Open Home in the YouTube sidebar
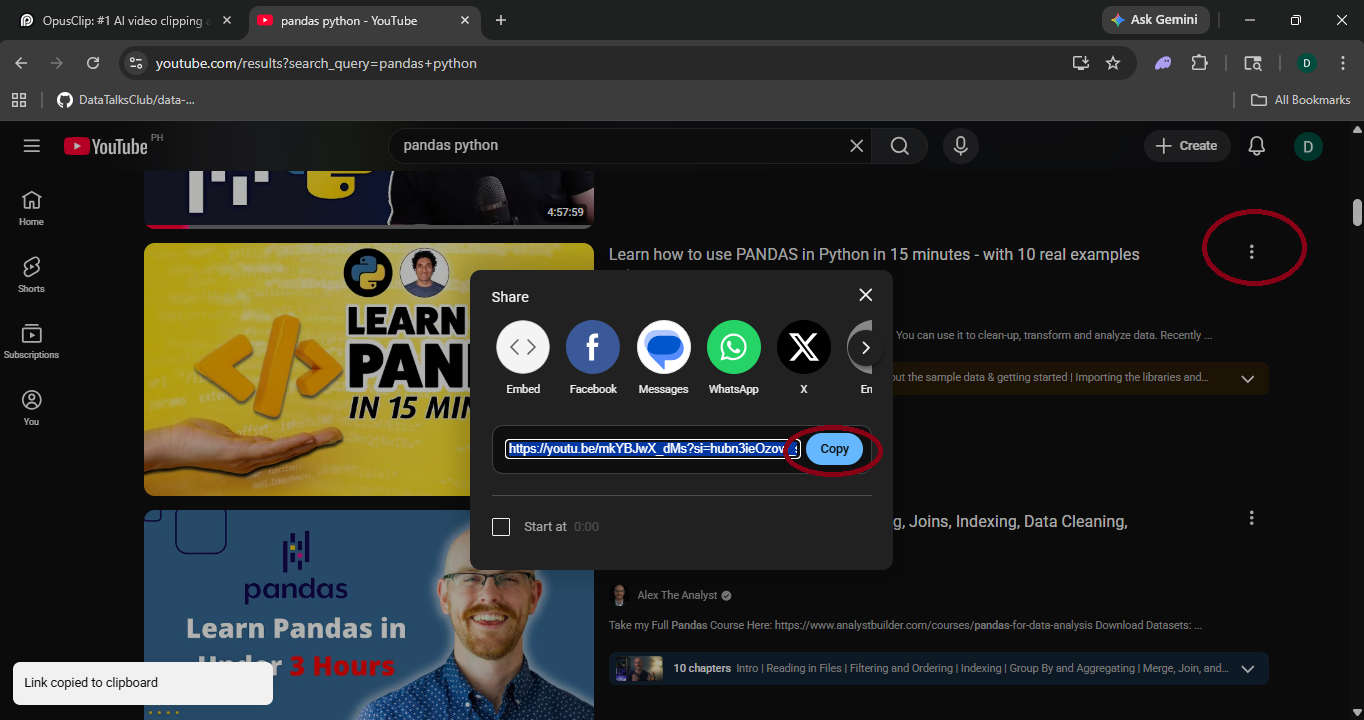This screenshot has height=720, width=1364. coord(32,208)
